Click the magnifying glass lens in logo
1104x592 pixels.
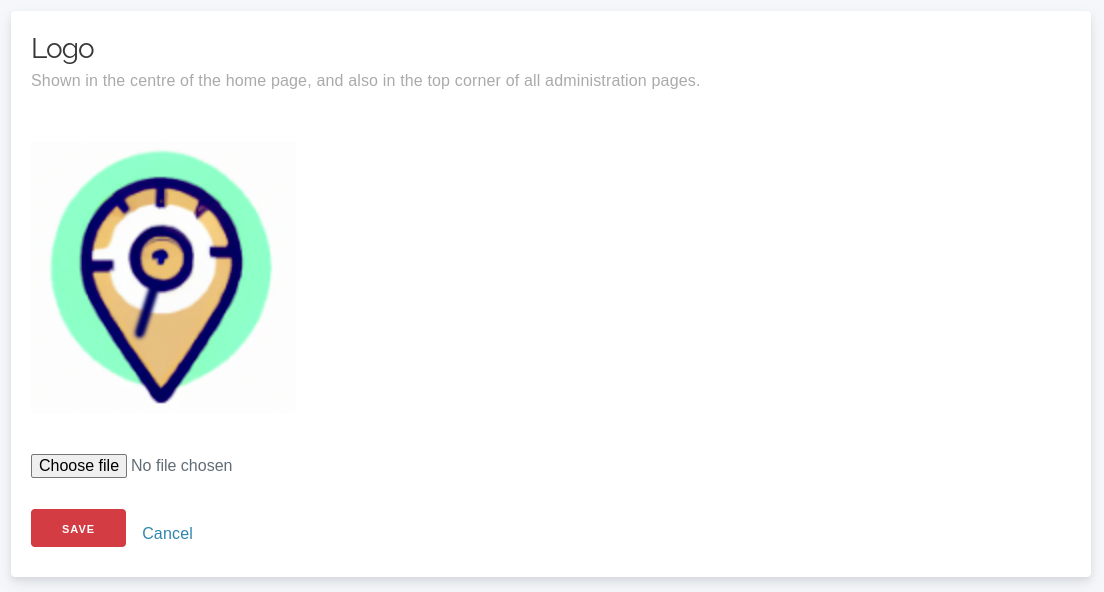click(x=160, y=257)
